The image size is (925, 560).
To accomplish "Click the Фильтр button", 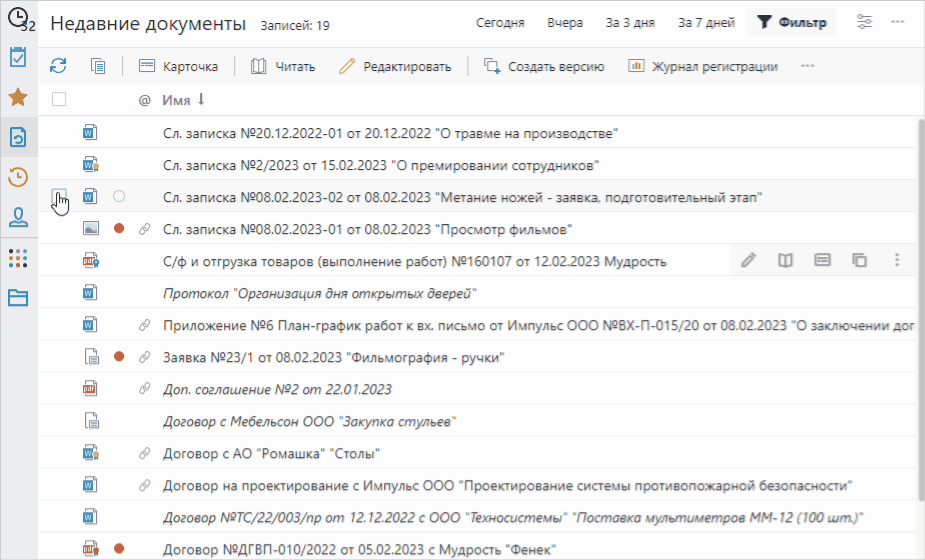I will pos(792,22).
